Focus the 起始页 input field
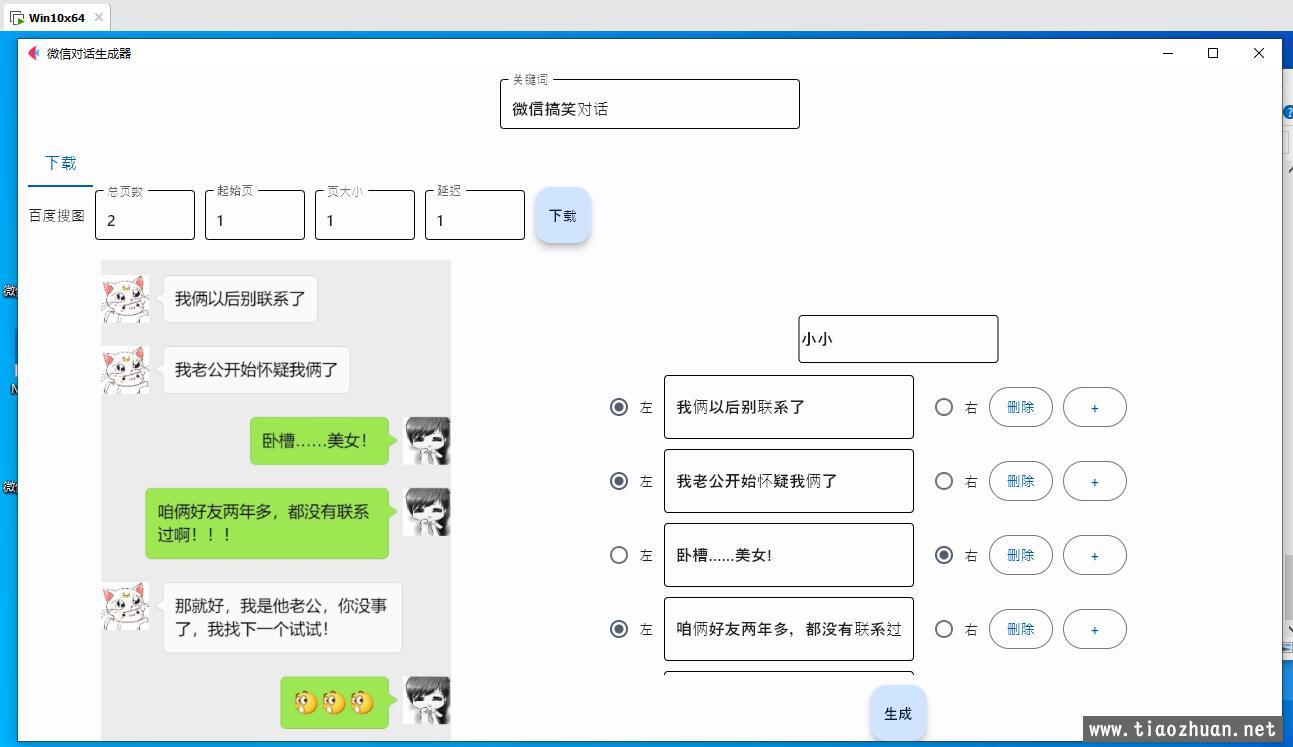1293x747 pixels. coord(255,215)
